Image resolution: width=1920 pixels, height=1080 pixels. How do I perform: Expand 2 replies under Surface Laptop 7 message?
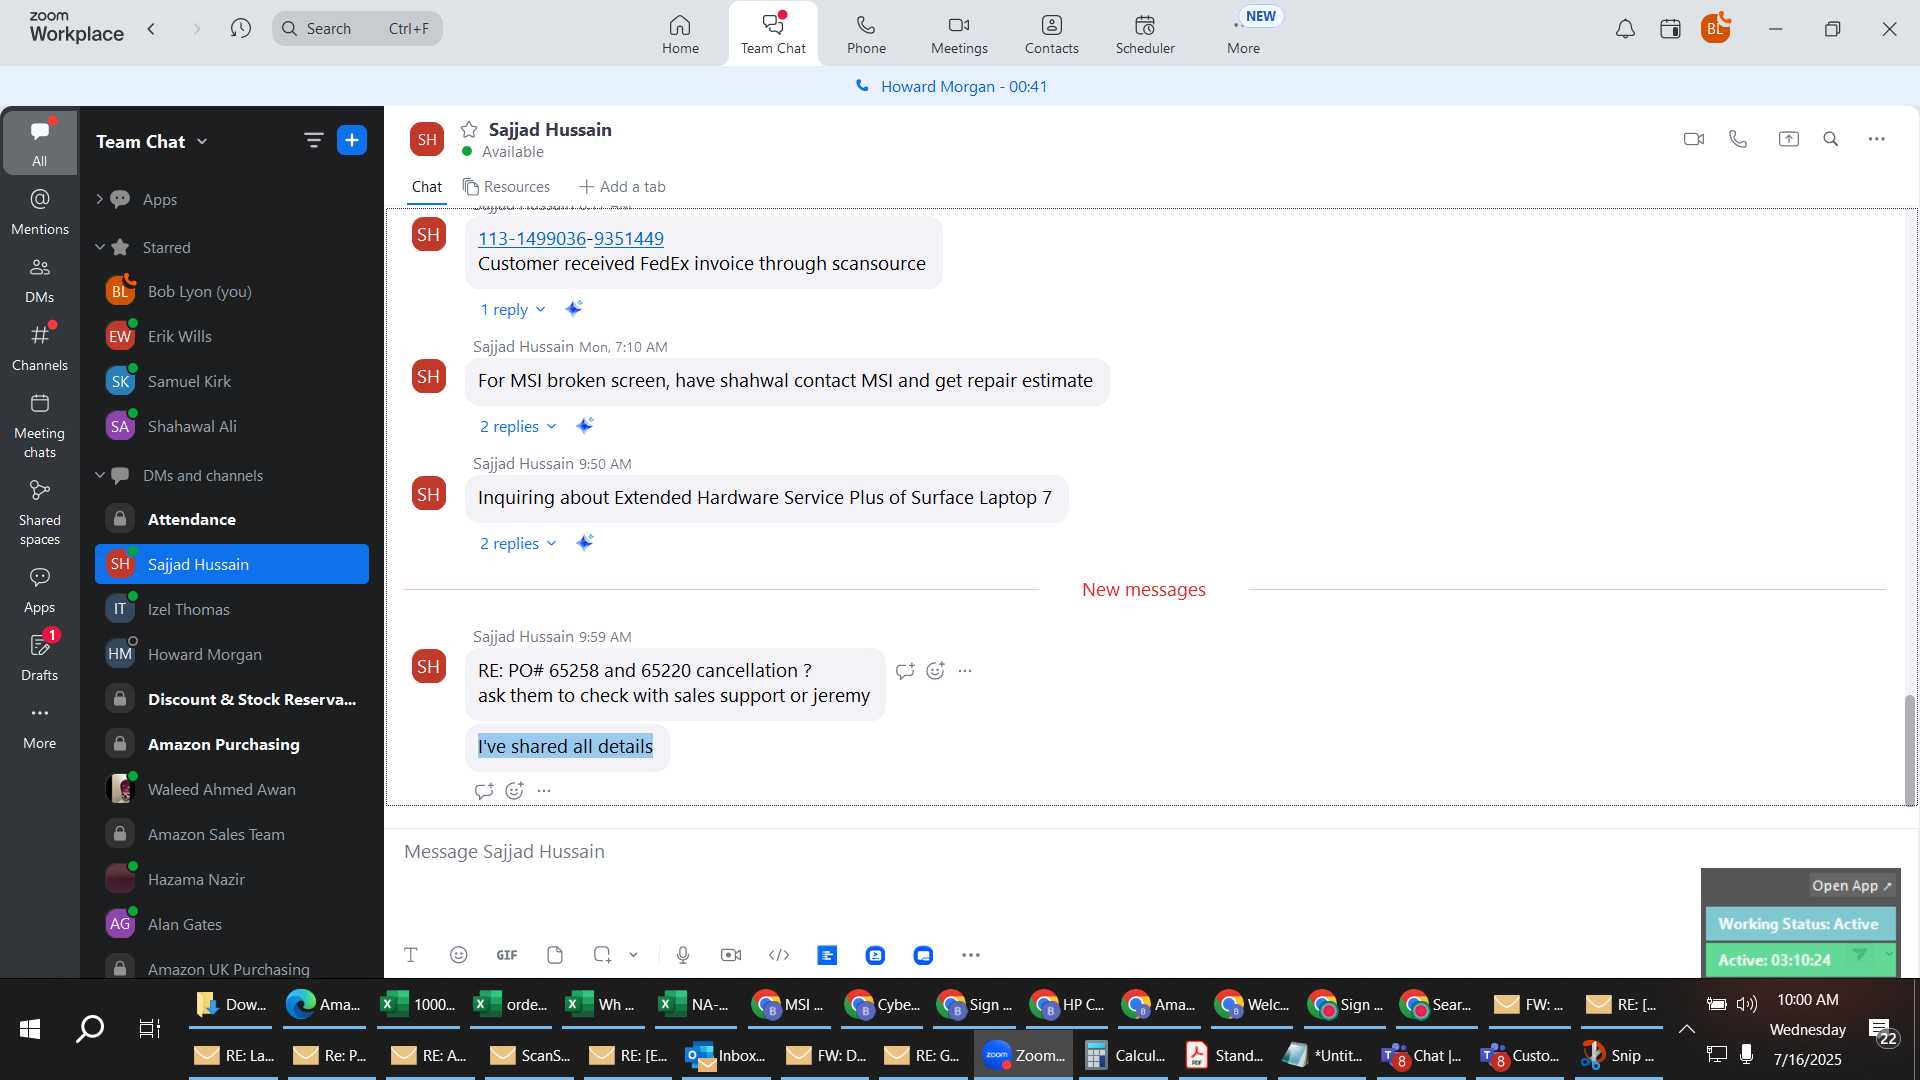pyautogui.click(x=517, y=544)
